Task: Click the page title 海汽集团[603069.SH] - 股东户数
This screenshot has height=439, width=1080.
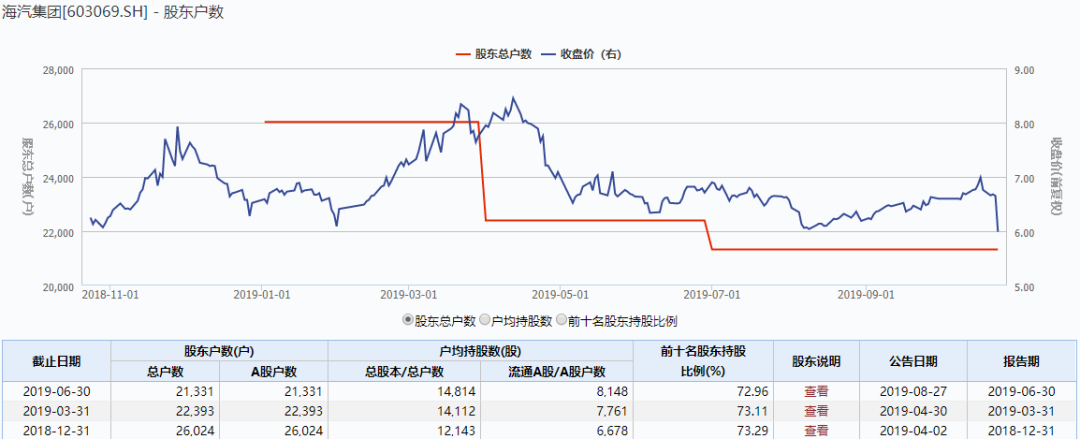Action: [x=112, y=12]
